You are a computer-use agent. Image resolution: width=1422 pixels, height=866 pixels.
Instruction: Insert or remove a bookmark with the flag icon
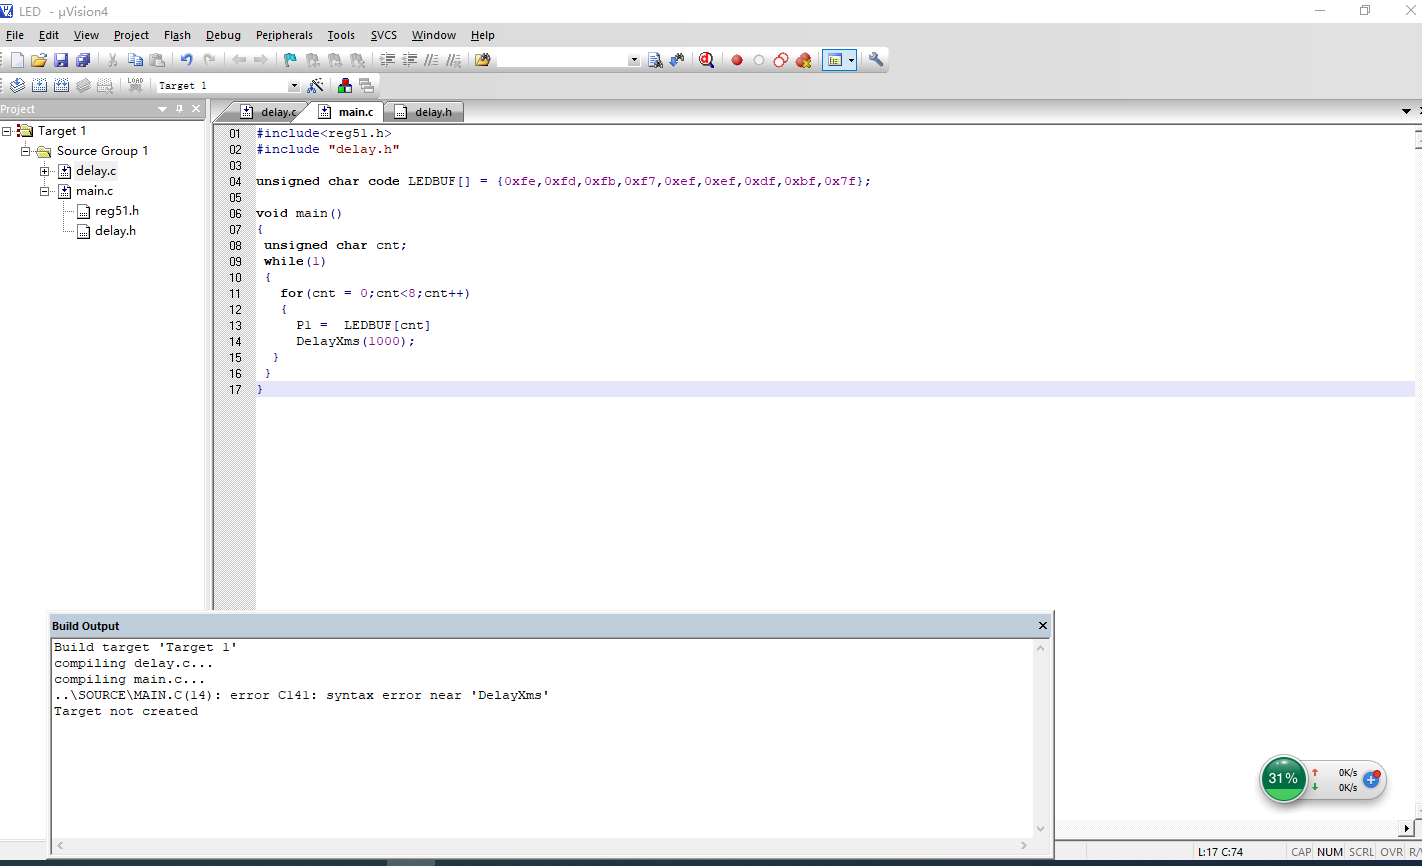pos(290,60)
